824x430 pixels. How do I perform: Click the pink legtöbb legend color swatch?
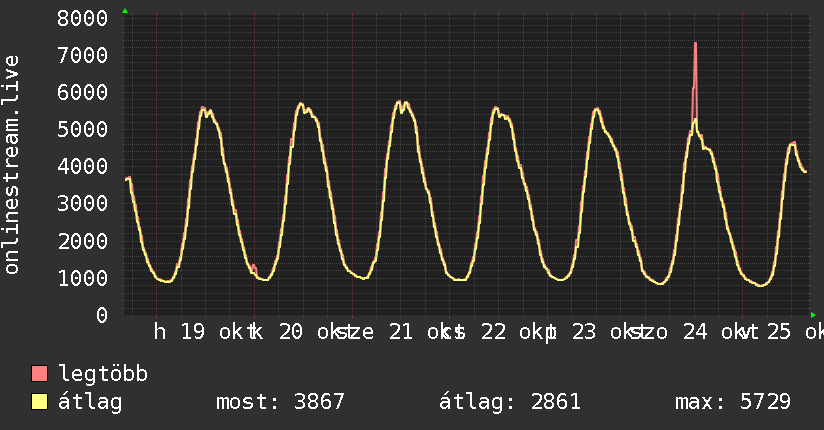pos(39,373)
